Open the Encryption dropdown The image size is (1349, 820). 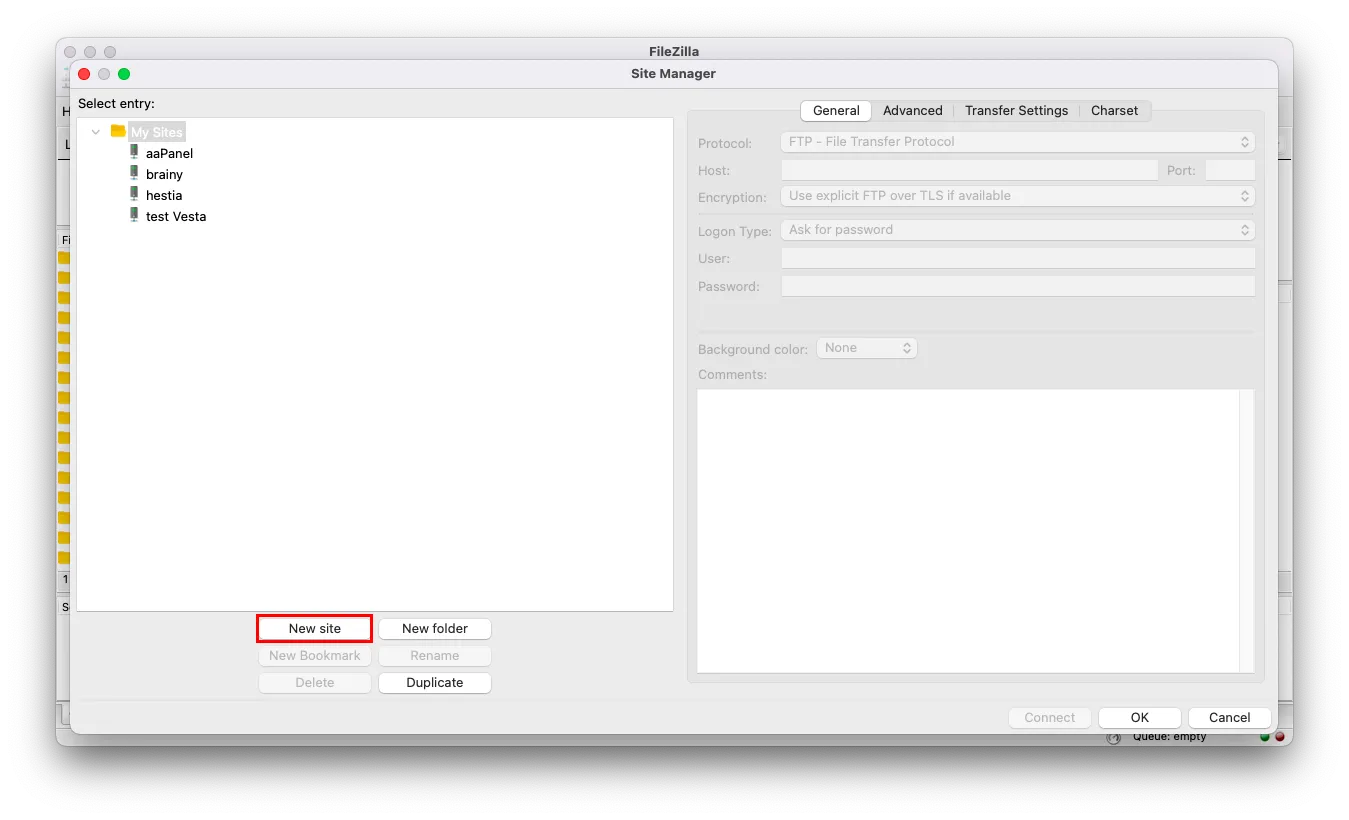click(x=1017, y=196)
